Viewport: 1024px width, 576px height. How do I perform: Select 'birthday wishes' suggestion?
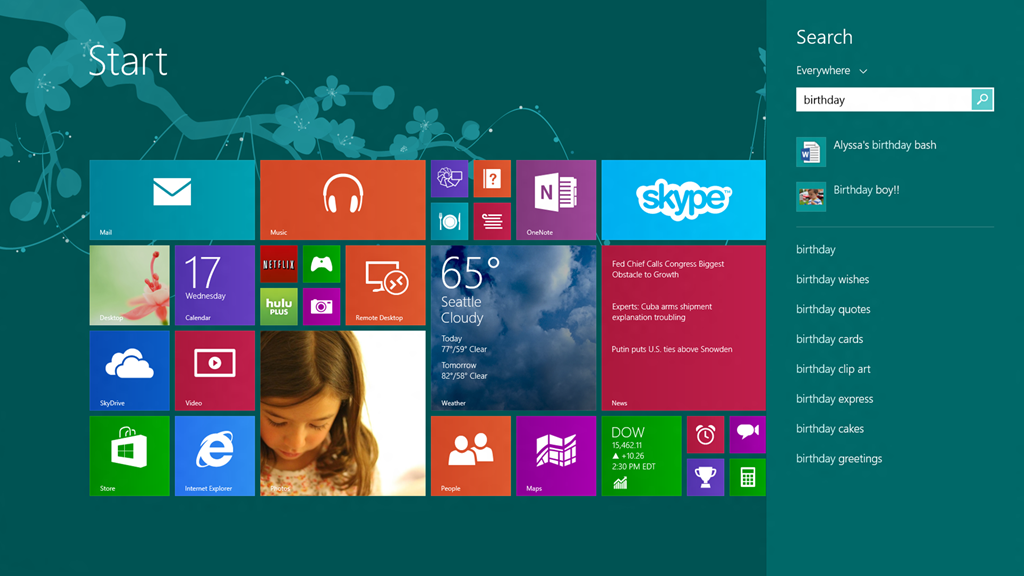click(833, 280)
